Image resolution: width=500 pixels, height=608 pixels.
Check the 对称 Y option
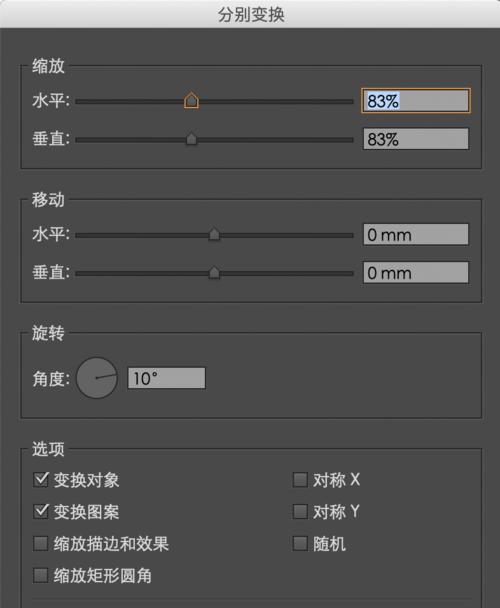tap(300, 511)
